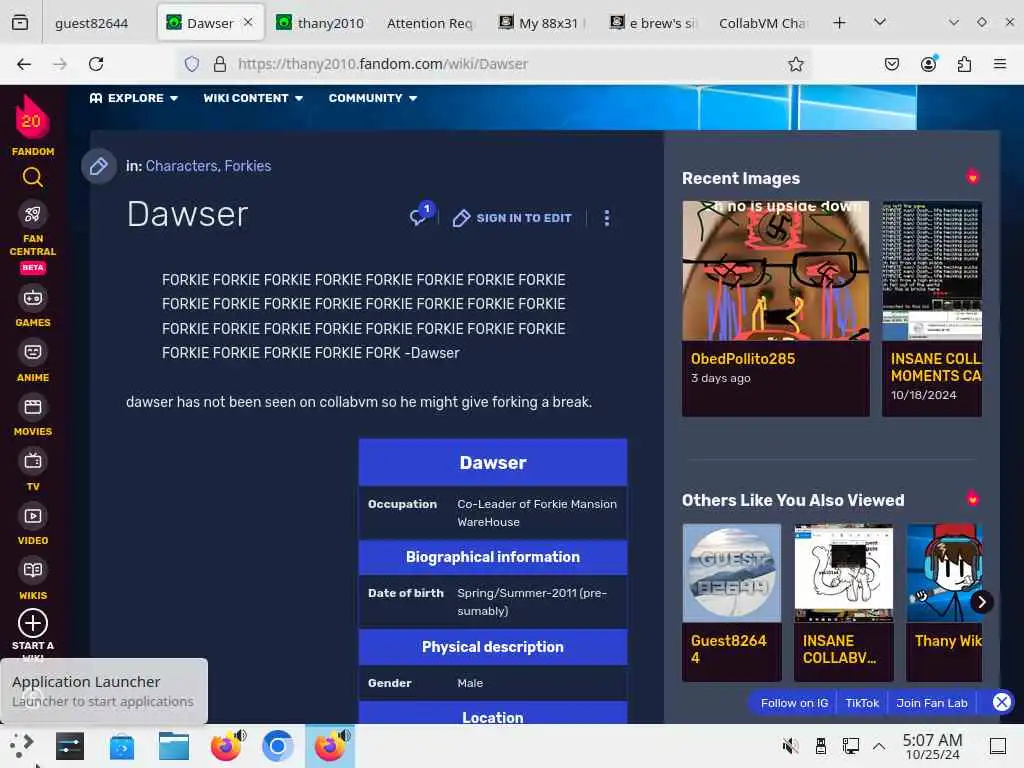Screen dimensions: 1024x768
Task: Open the Firefox hamburger menu
Action: pos(1000,64)
